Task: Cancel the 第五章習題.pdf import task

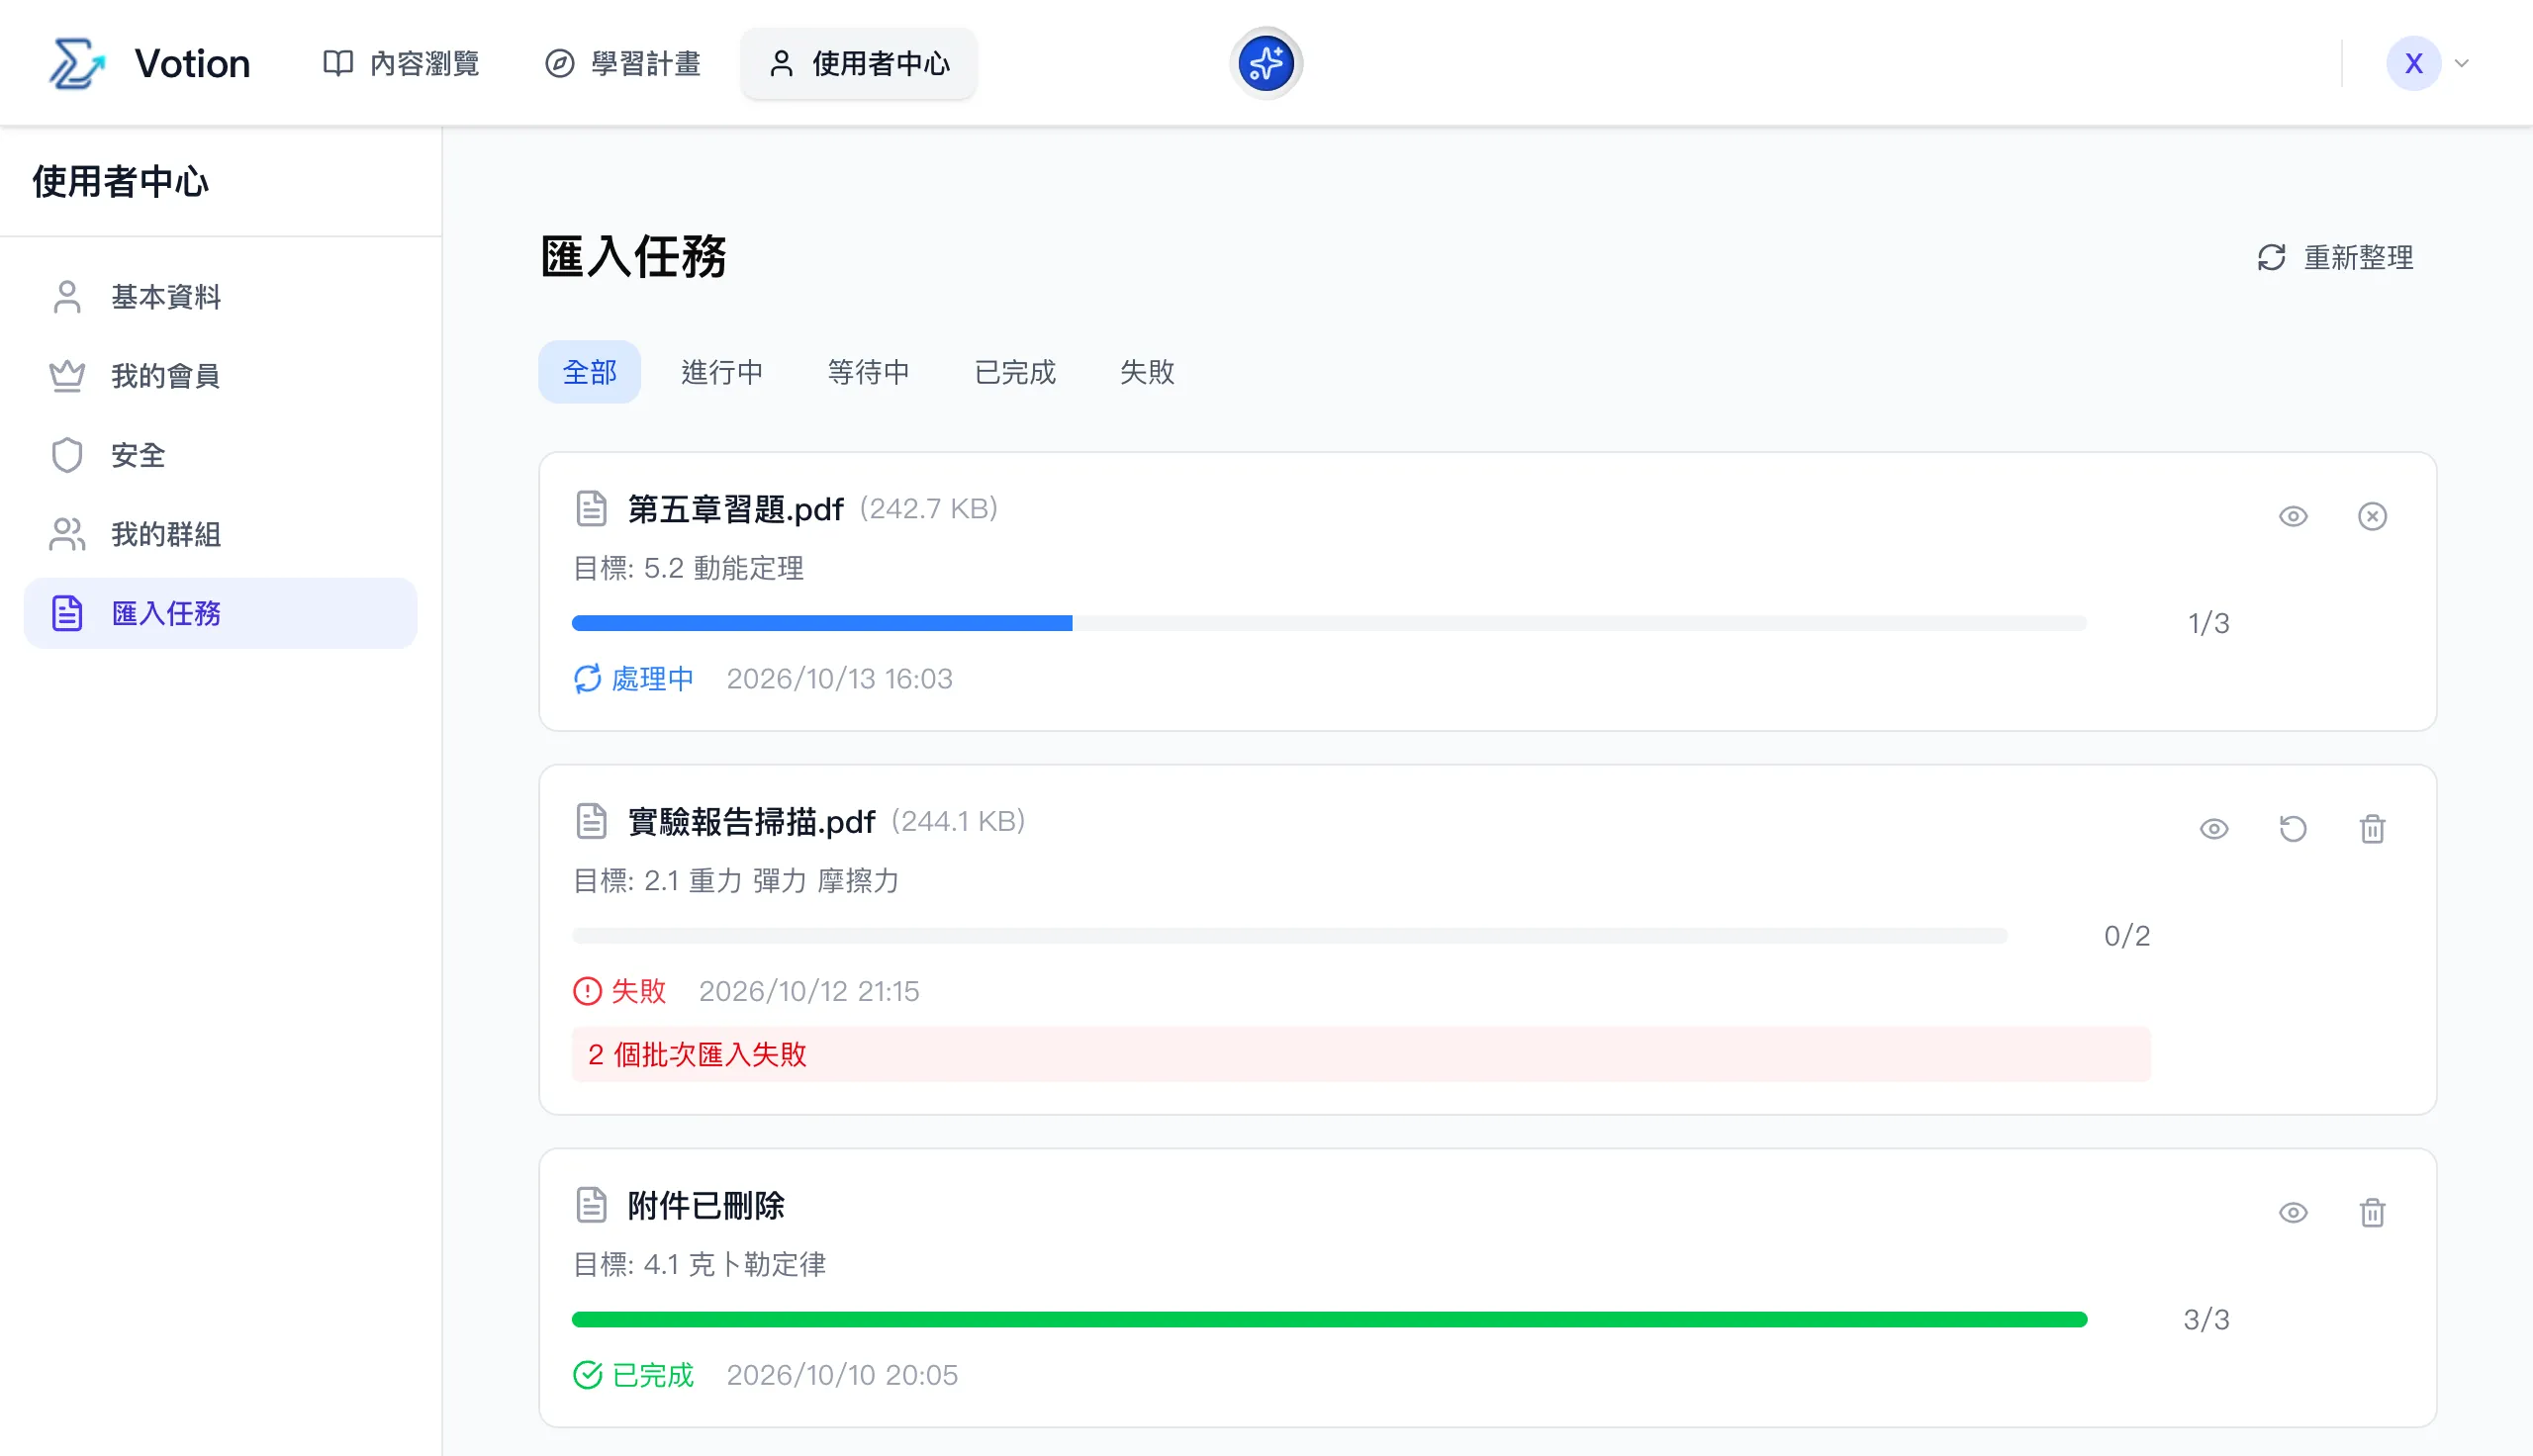Action: pos(2372,516)
